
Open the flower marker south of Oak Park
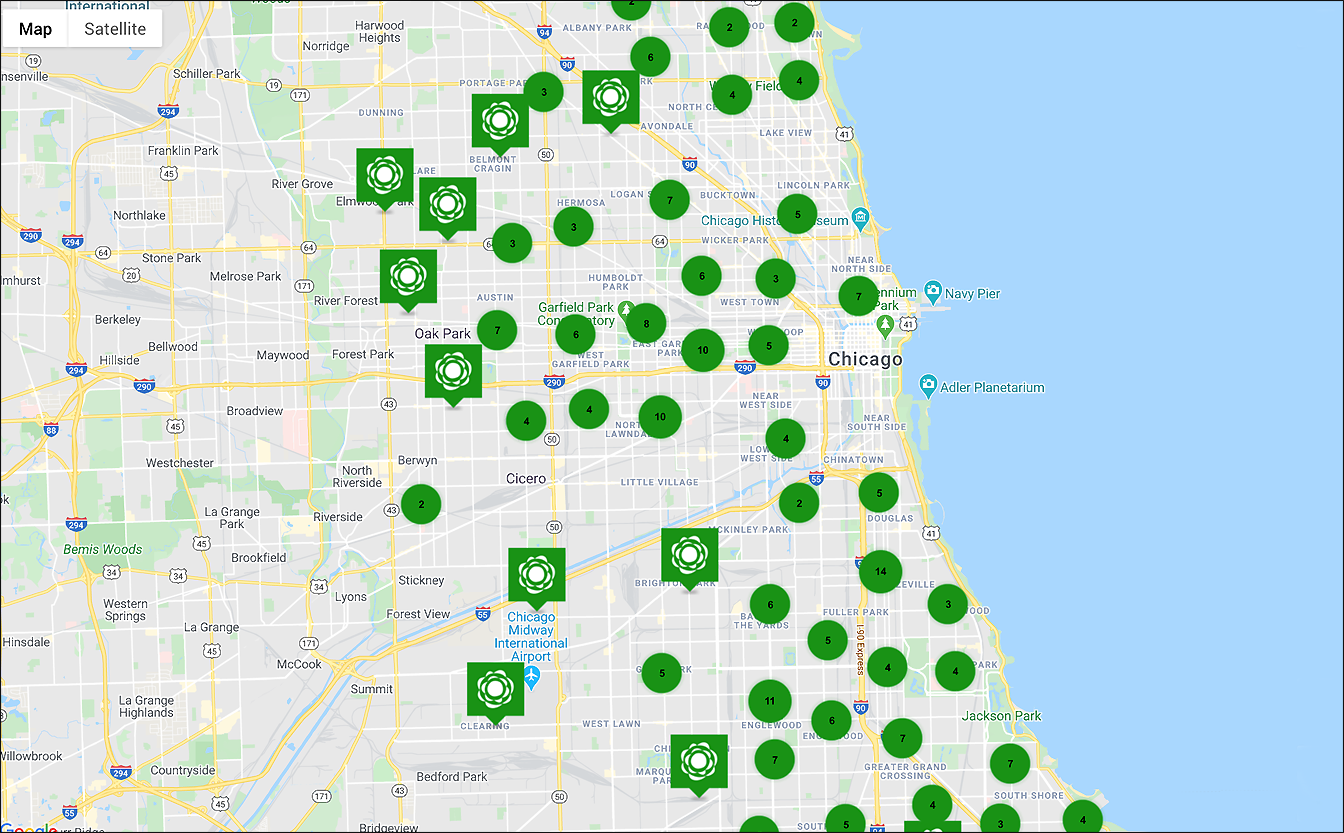click(x=453, y=372)
